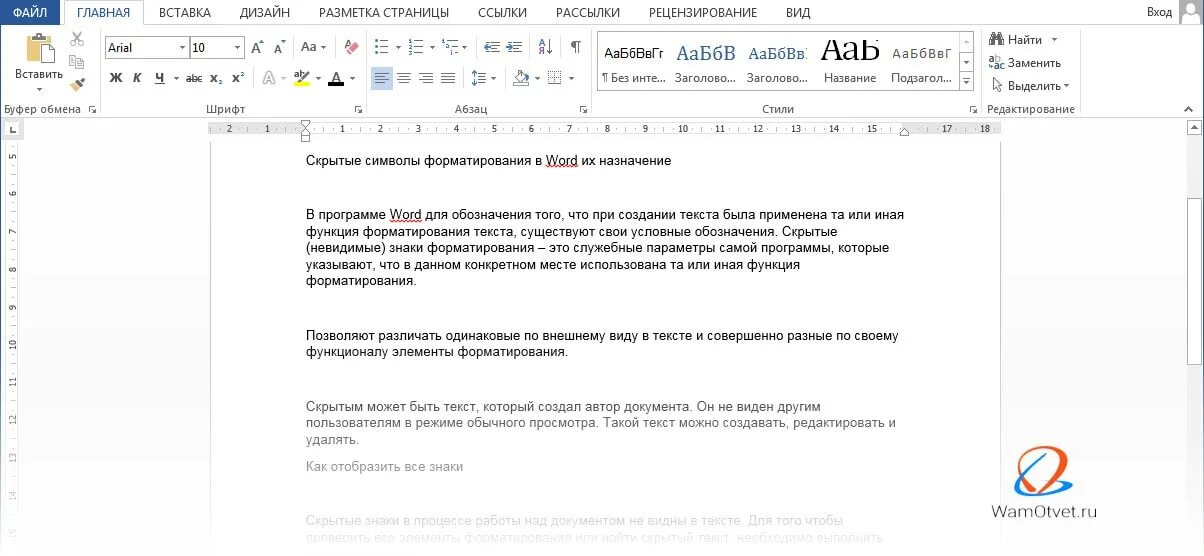Toggle superscript x² formatting
This screenshot has width=1204, height=556.
[x=238, y=78]
